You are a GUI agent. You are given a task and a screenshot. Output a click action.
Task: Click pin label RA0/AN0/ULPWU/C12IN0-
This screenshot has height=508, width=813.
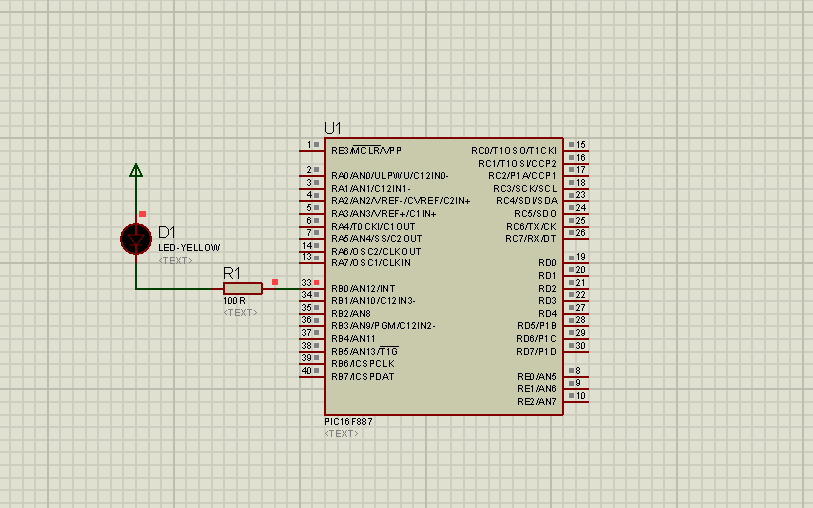coord(390,176)
